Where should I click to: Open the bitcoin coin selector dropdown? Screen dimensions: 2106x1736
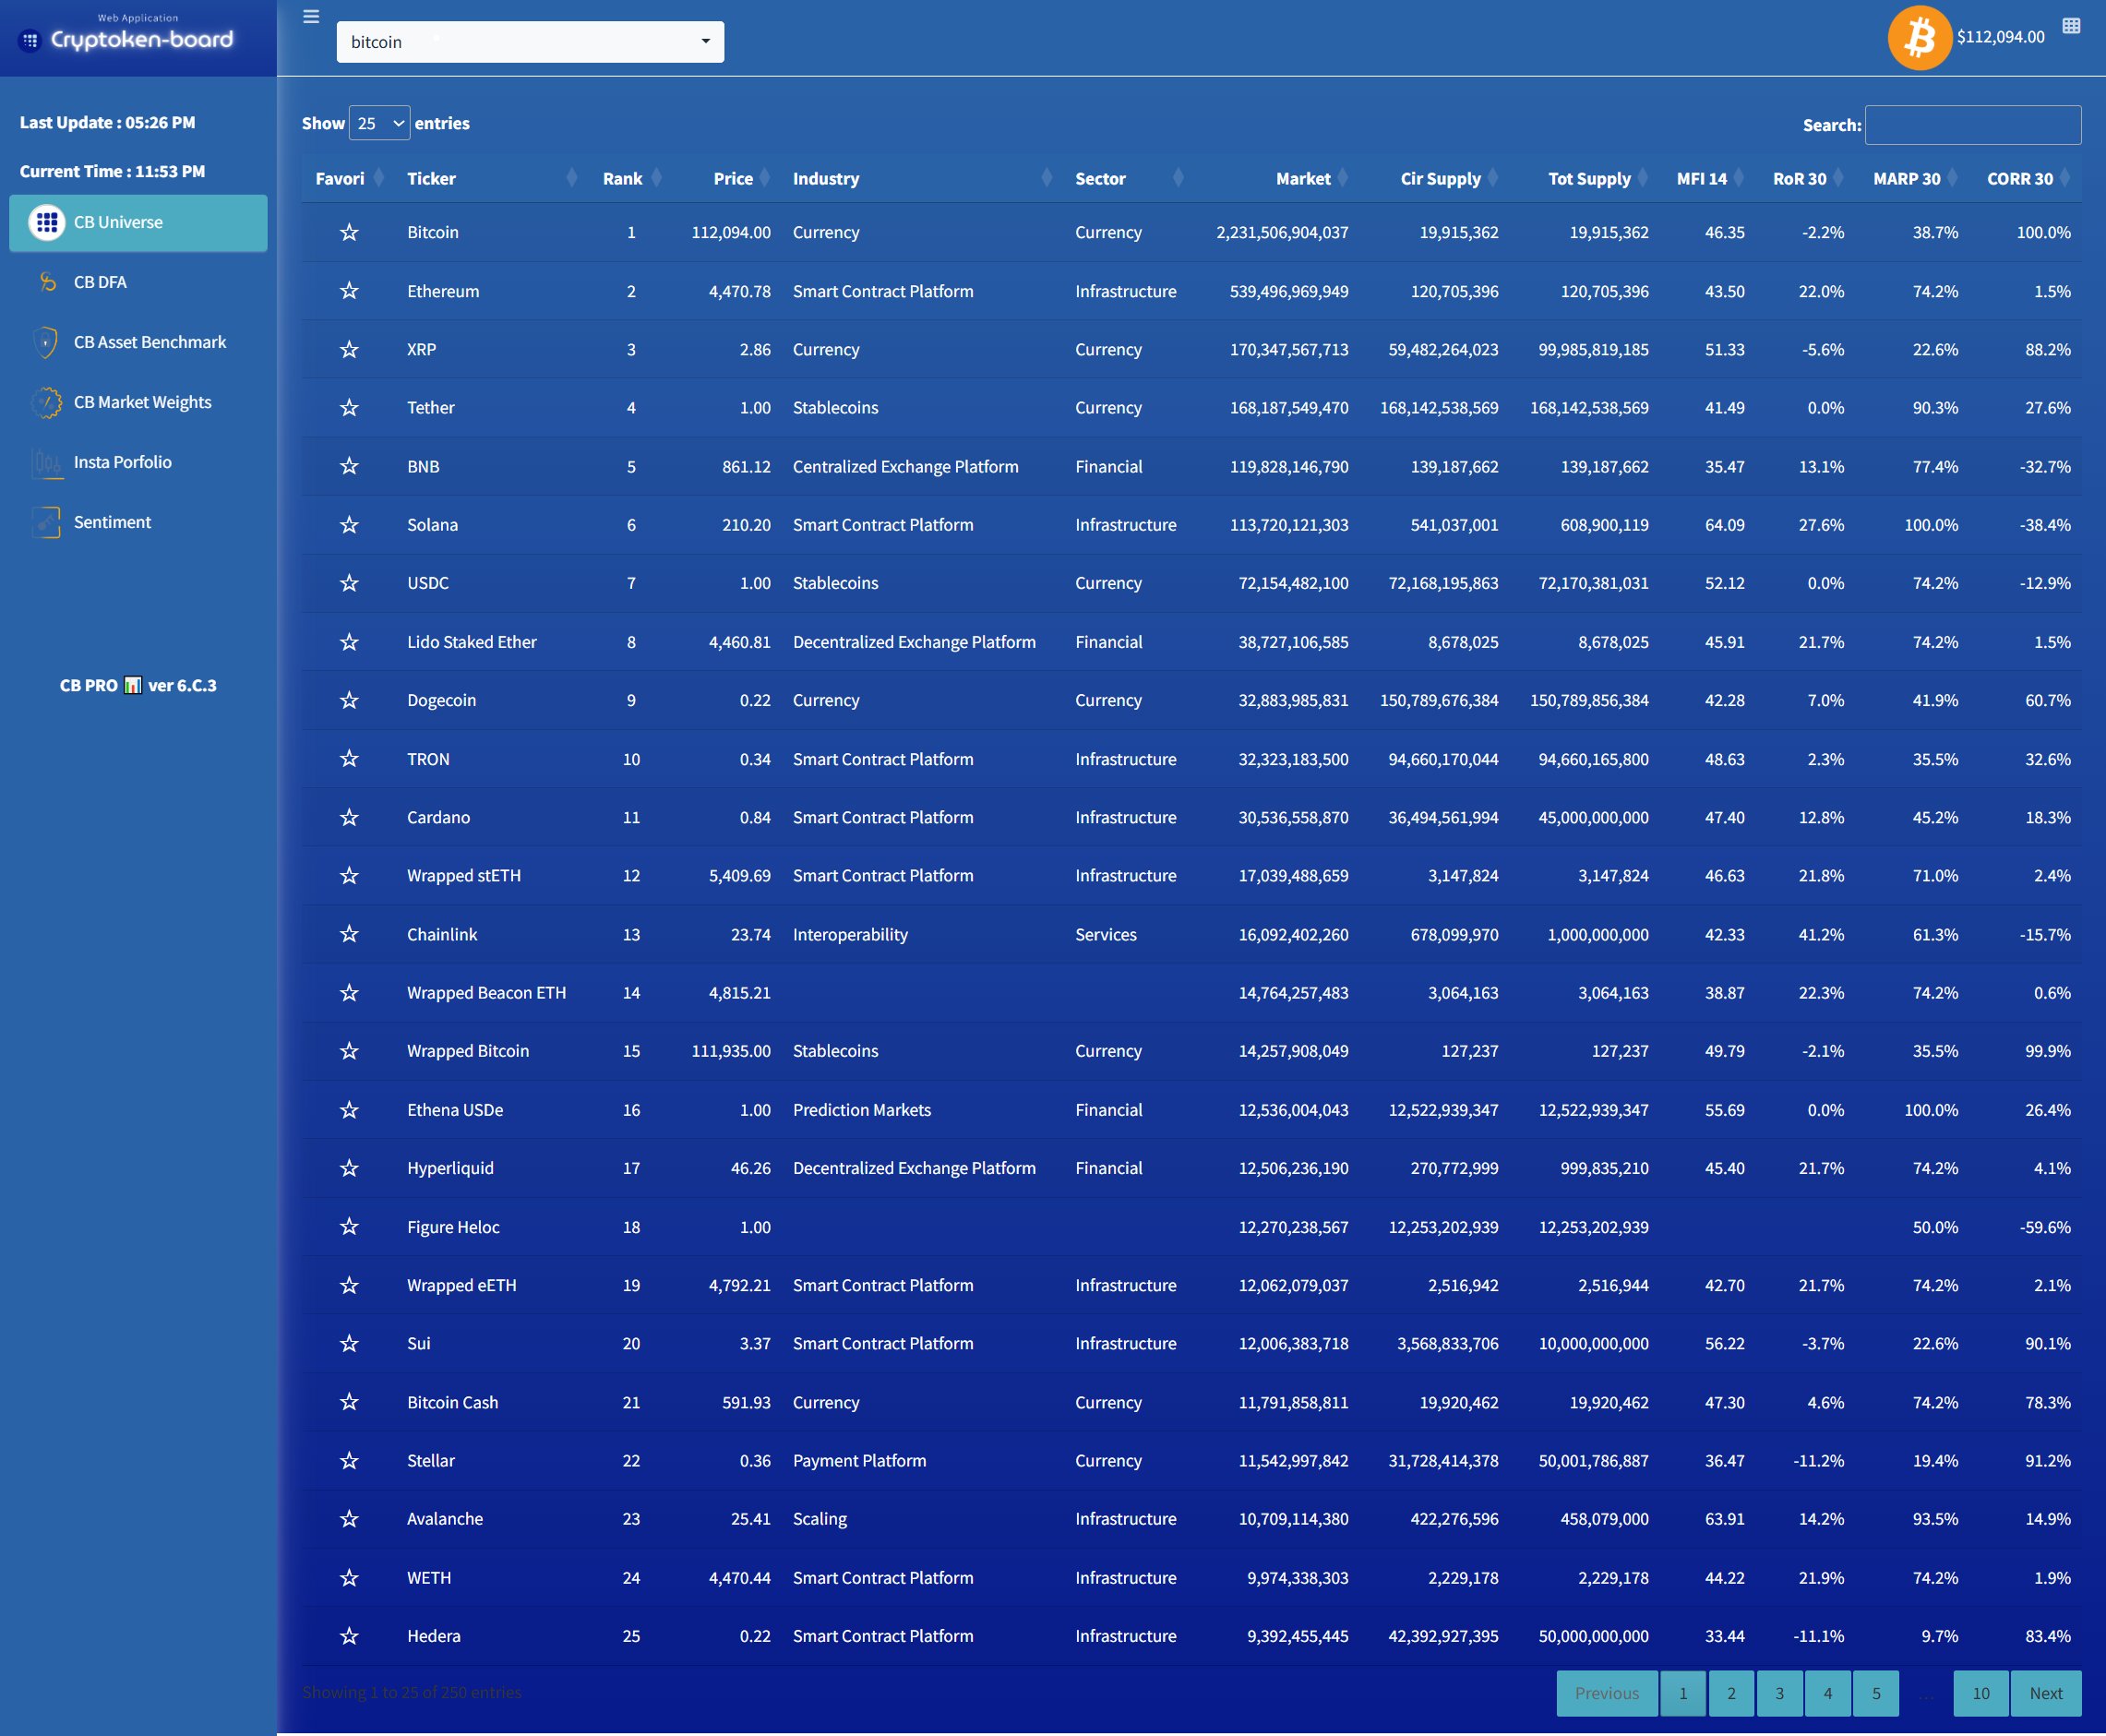coord(530,42)
